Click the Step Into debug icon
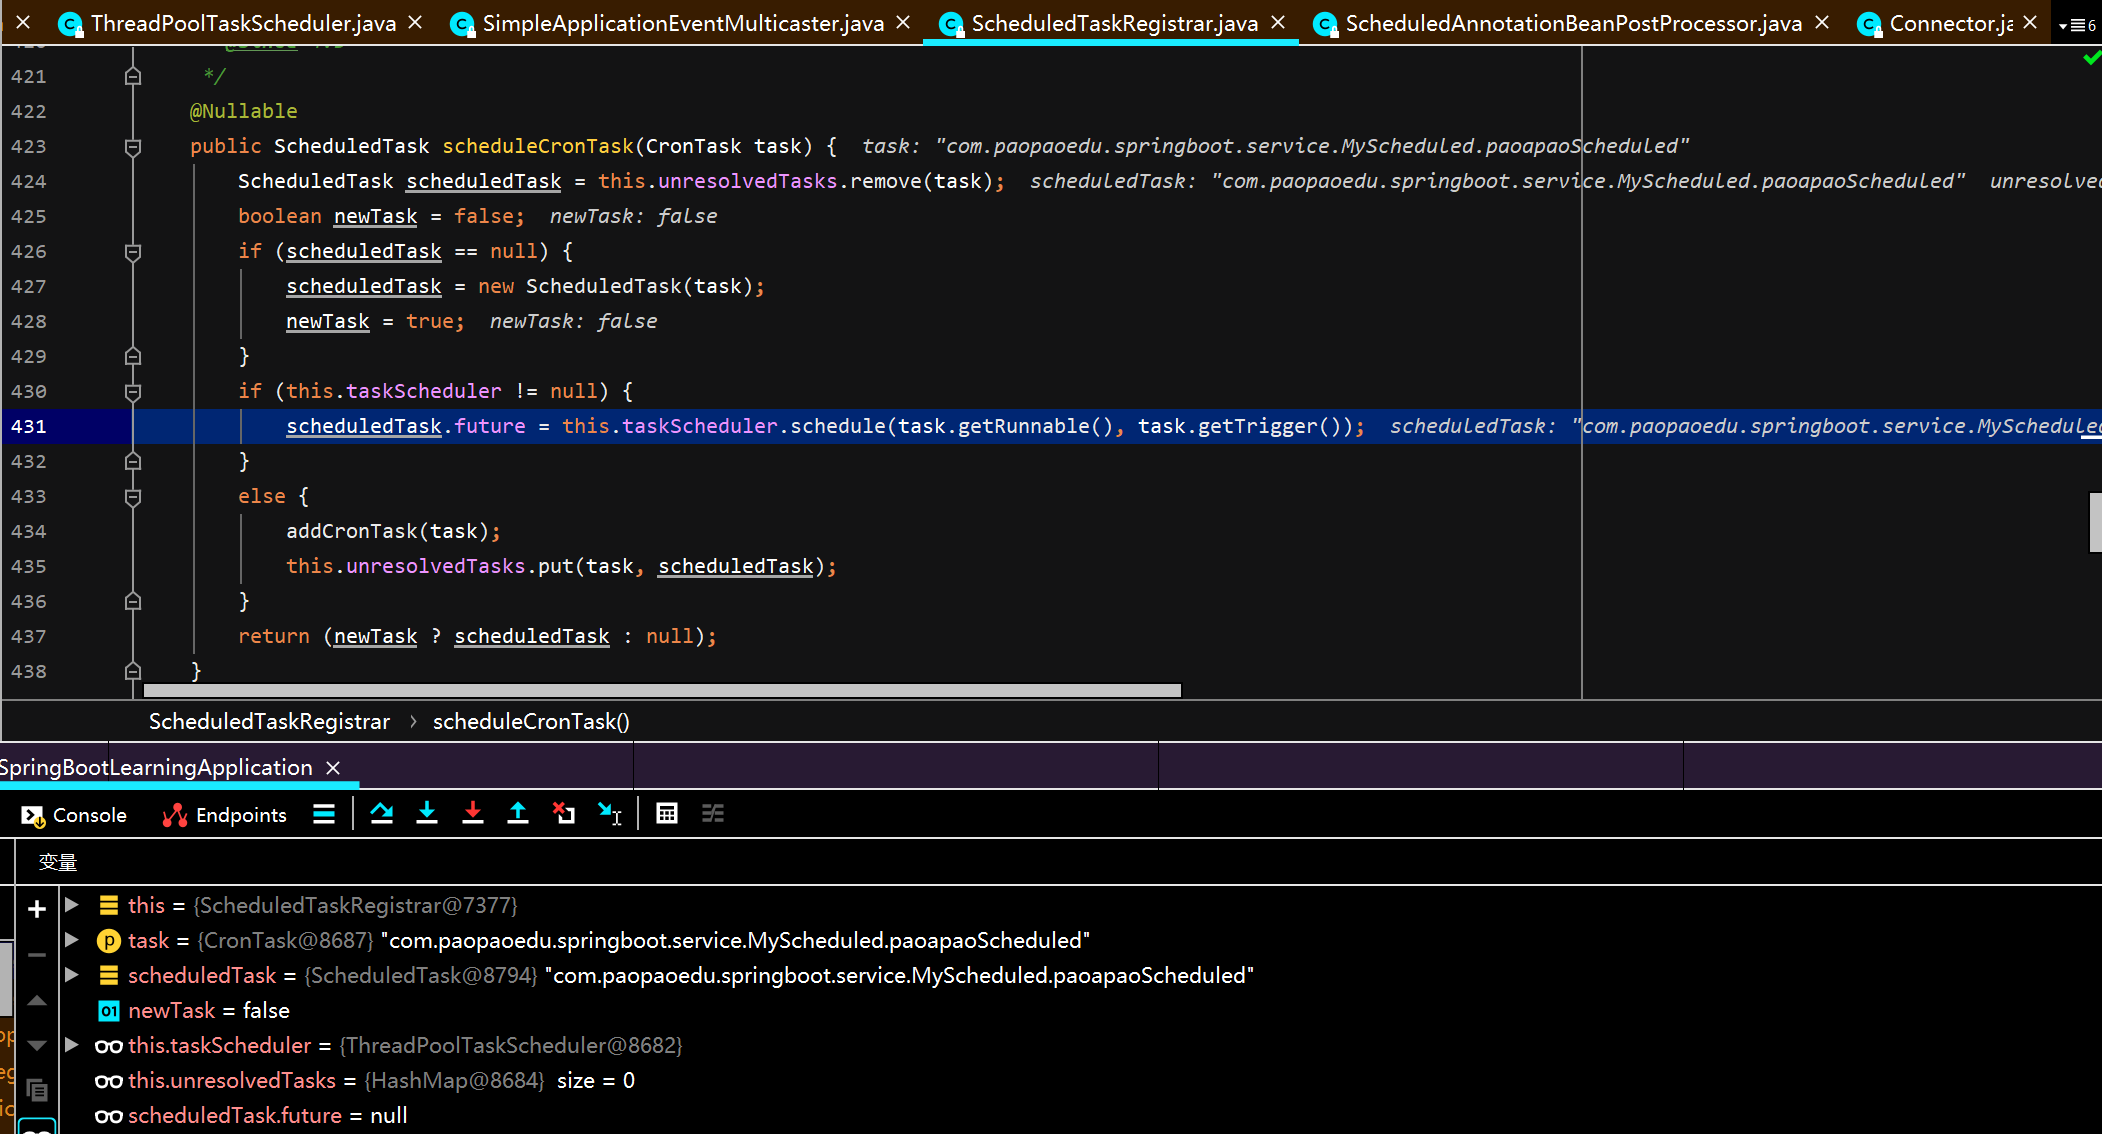The image size is (2102, 1134). 427,814
